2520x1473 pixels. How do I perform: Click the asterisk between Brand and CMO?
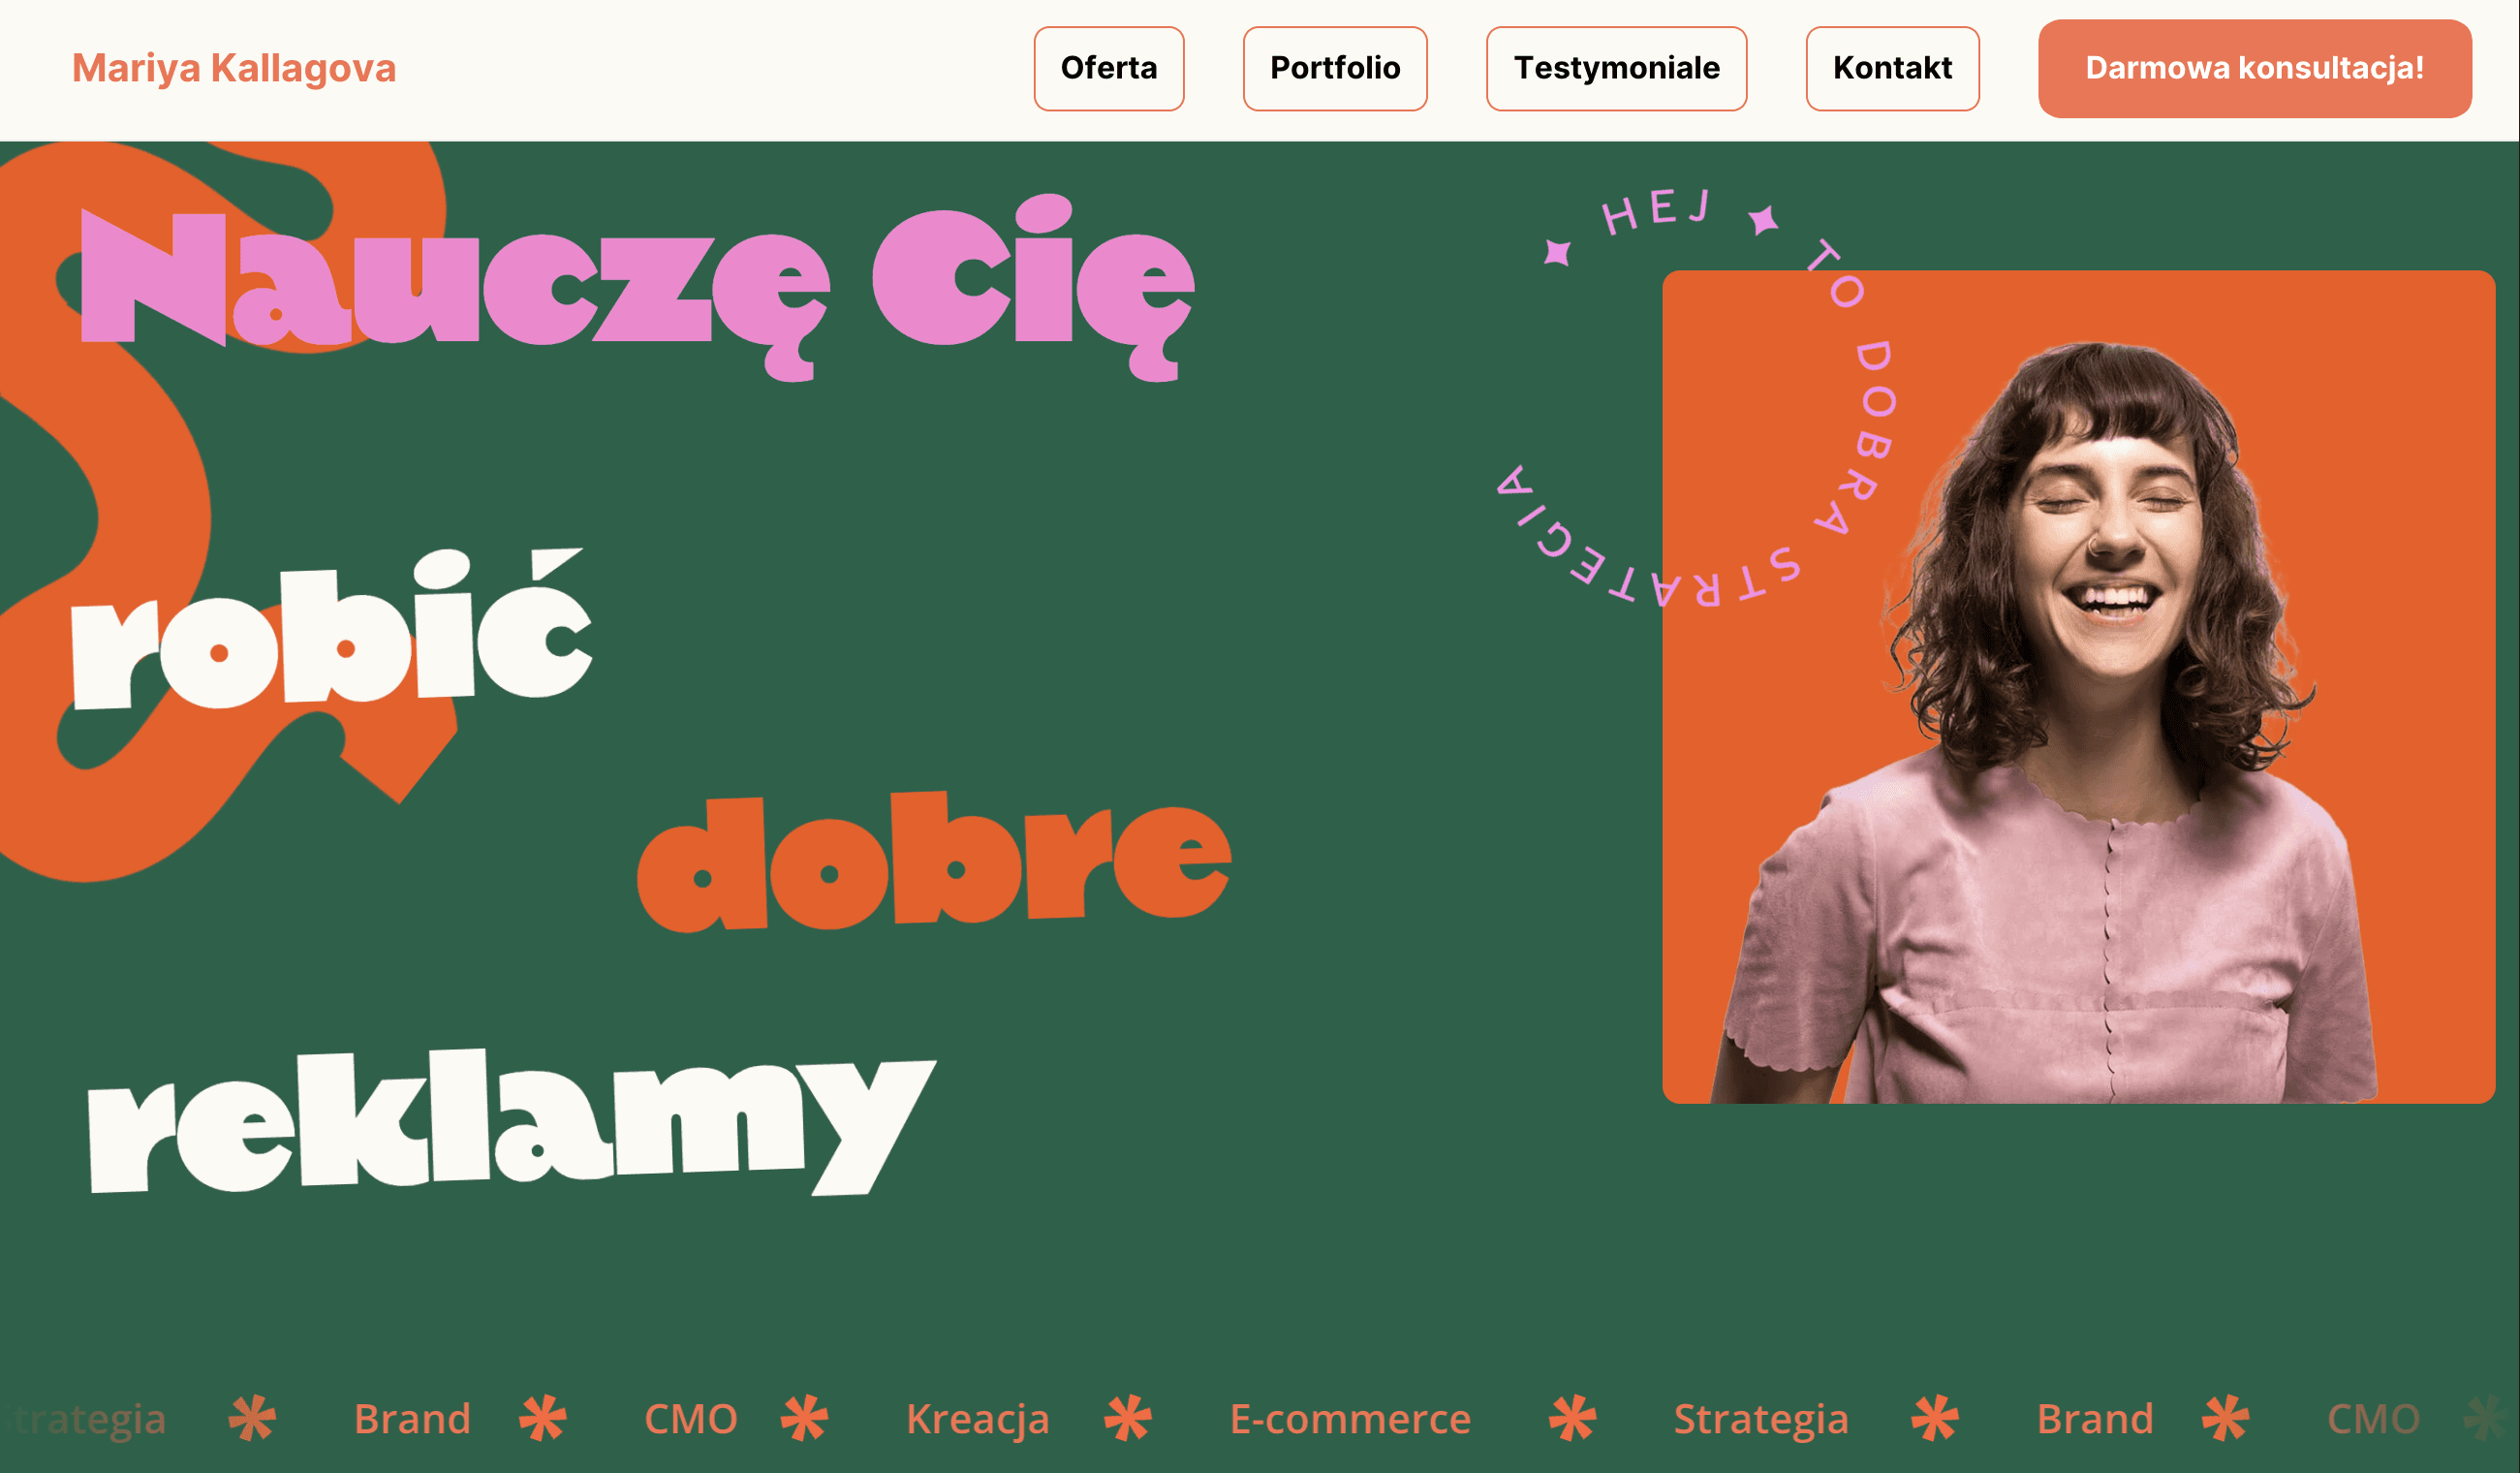[x=543, y=1417]
